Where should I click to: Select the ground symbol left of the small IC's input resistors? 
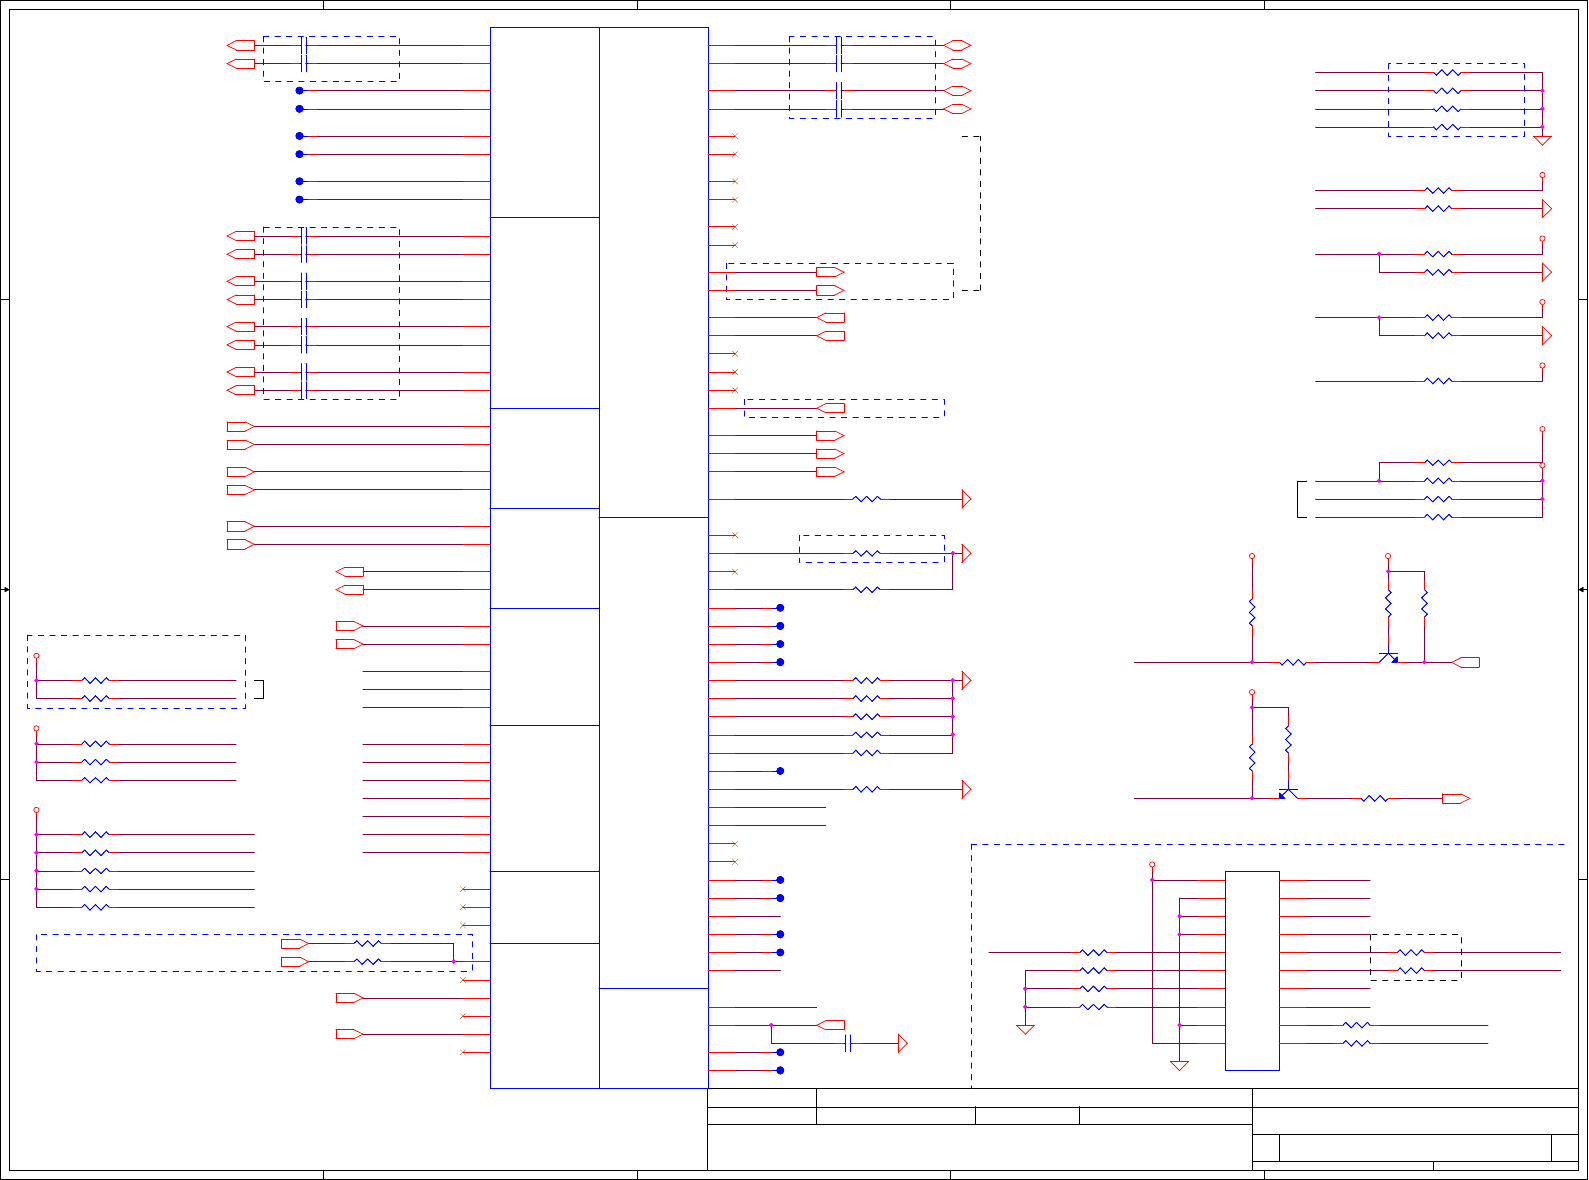tap(1025, 1029)
